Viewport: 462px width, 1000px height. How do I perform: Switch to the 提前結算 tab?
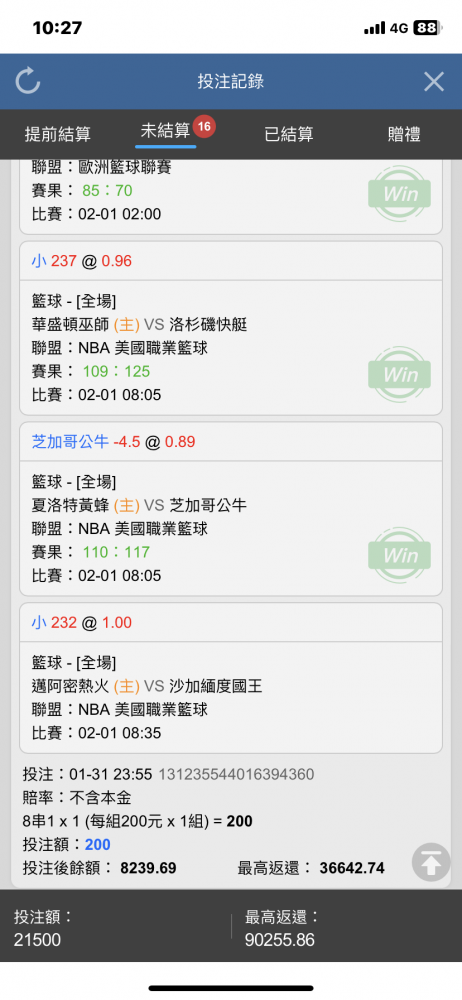pos(57,134)
